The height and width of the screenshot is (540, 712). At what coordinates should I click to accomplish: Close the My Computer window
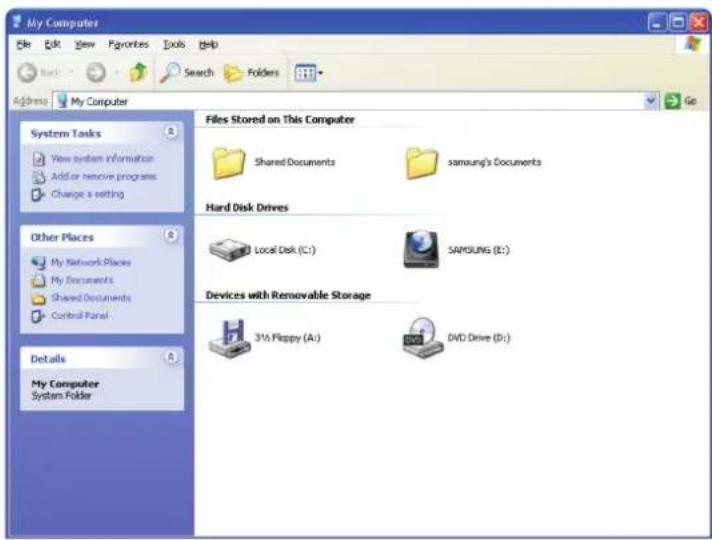click(698, 22)
